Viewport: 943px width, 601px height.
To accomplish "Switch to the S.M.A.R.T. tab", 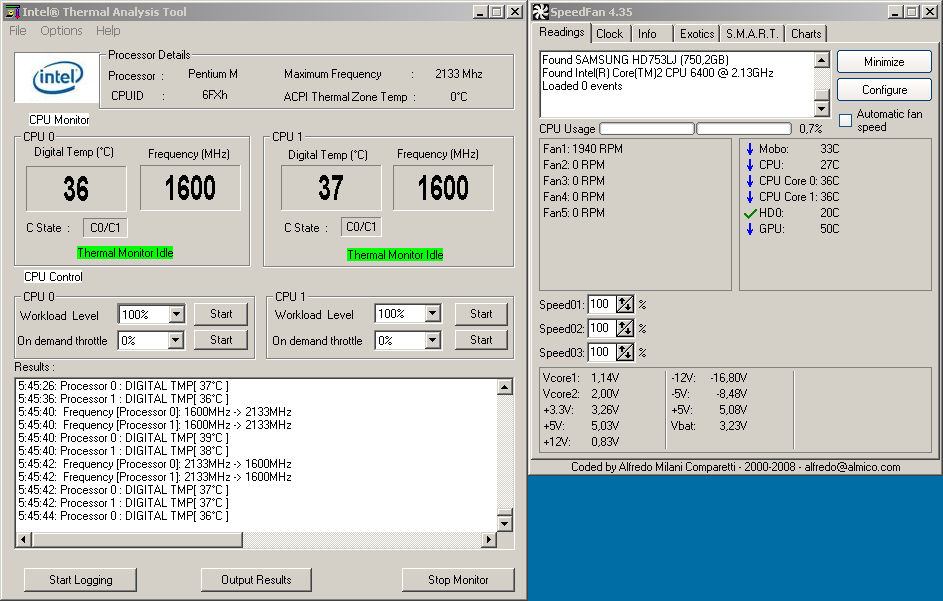I will pyautogui.click(x=752, y=34).
